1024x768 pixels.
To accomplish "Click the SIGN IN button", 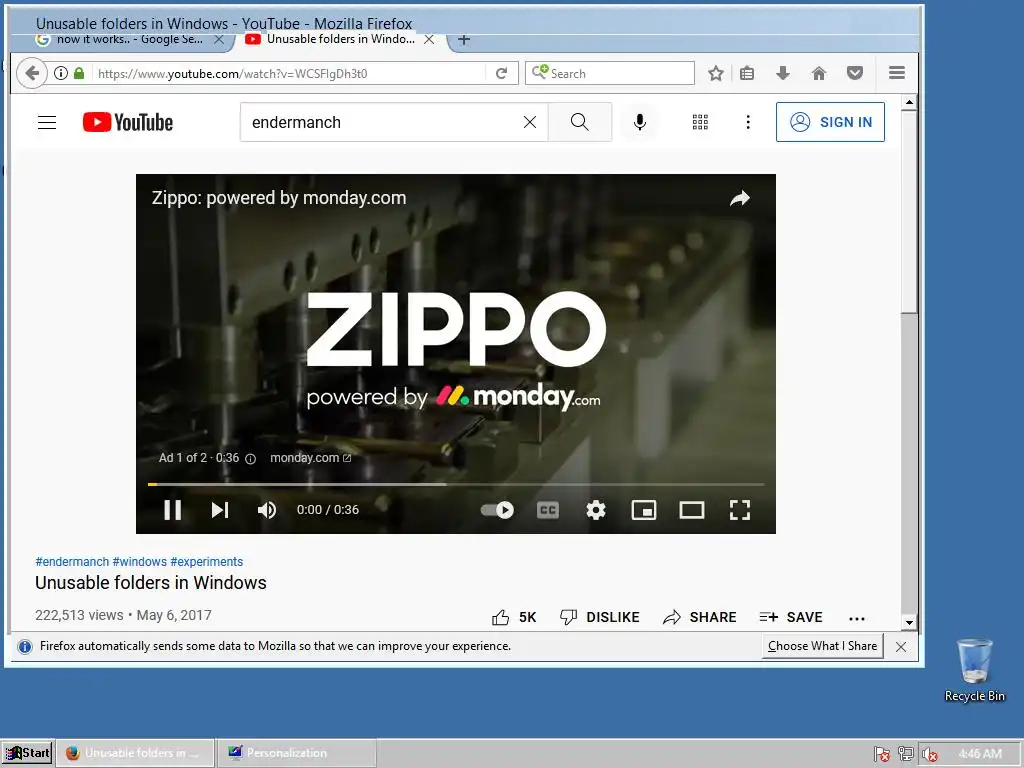I will coord(830,122).
